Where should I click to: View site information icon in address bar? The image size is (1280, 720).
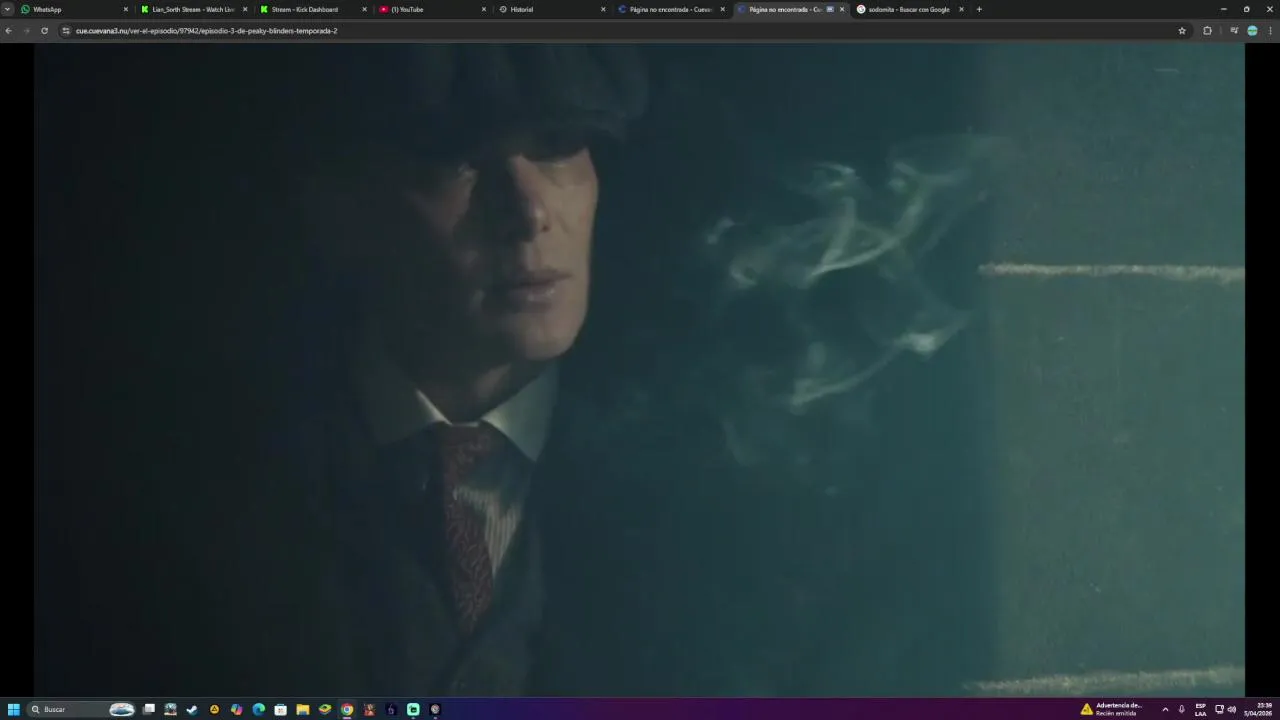click(x=66, y=31)
